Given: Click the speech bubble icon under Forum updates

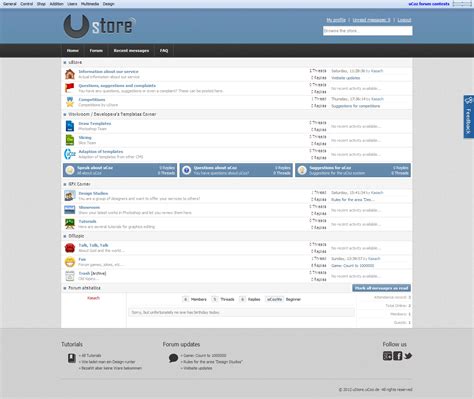Looking at the screenshot, I should (x=173, y=358).
